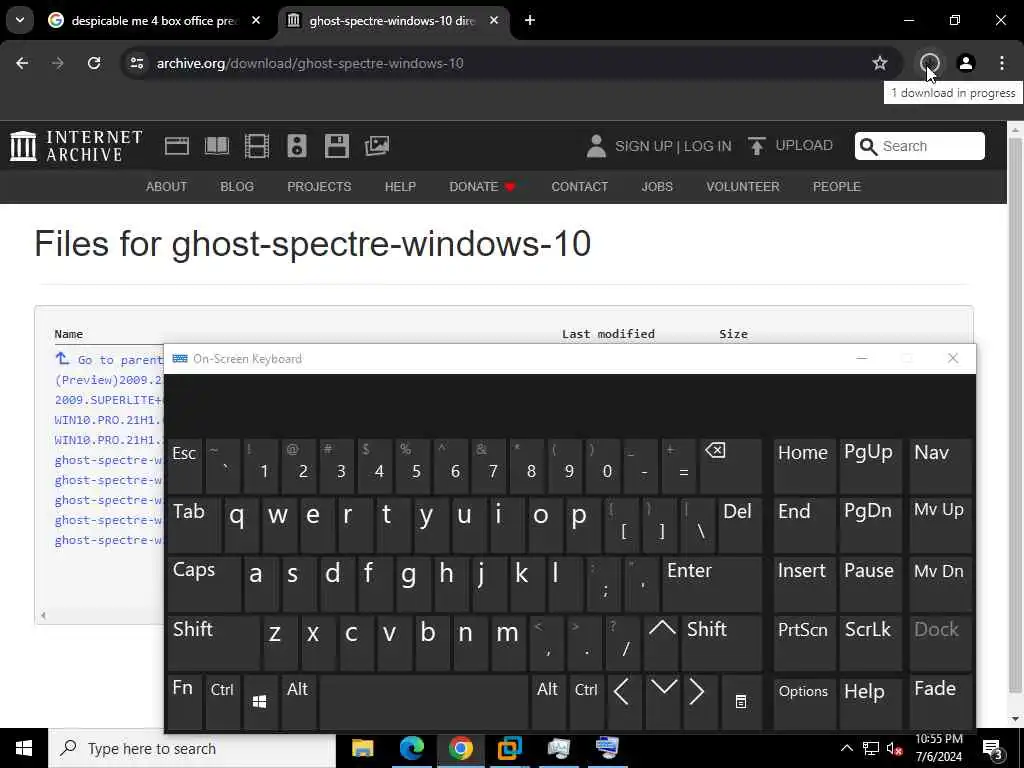1024x768 pixels.
Task: Open the DONATE menu item
Action: coord(482,187)
